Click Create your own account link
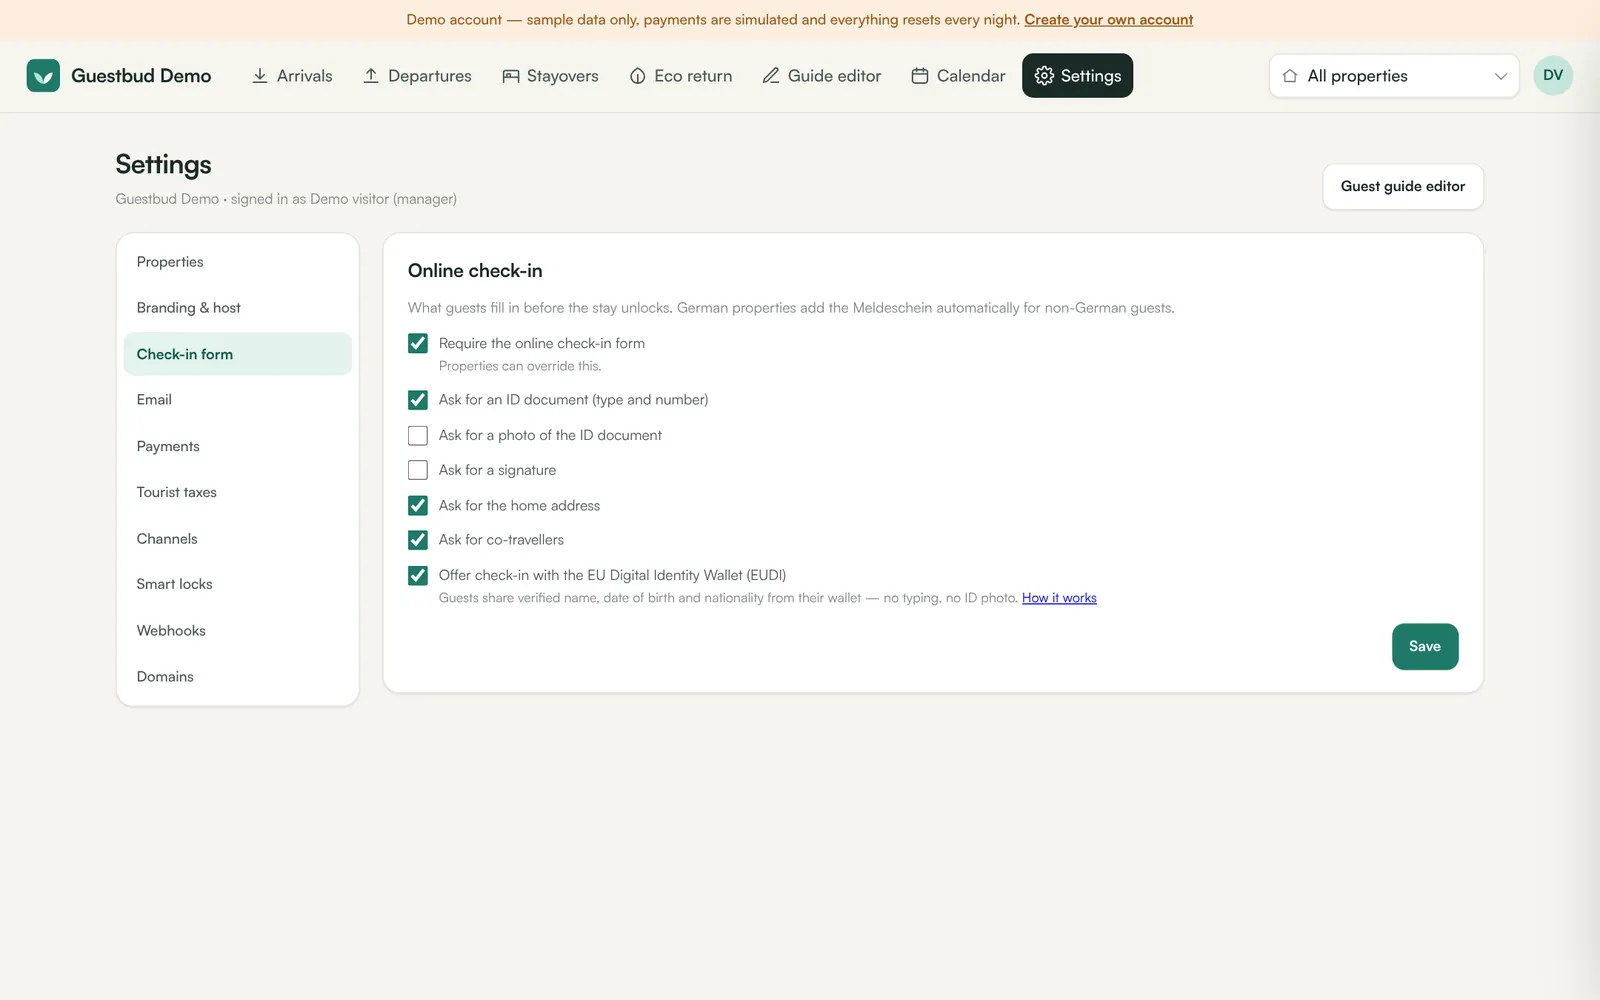The width and height of the screenshot is (1600, 1000). pyautogui.click(x=1108, y=19)
